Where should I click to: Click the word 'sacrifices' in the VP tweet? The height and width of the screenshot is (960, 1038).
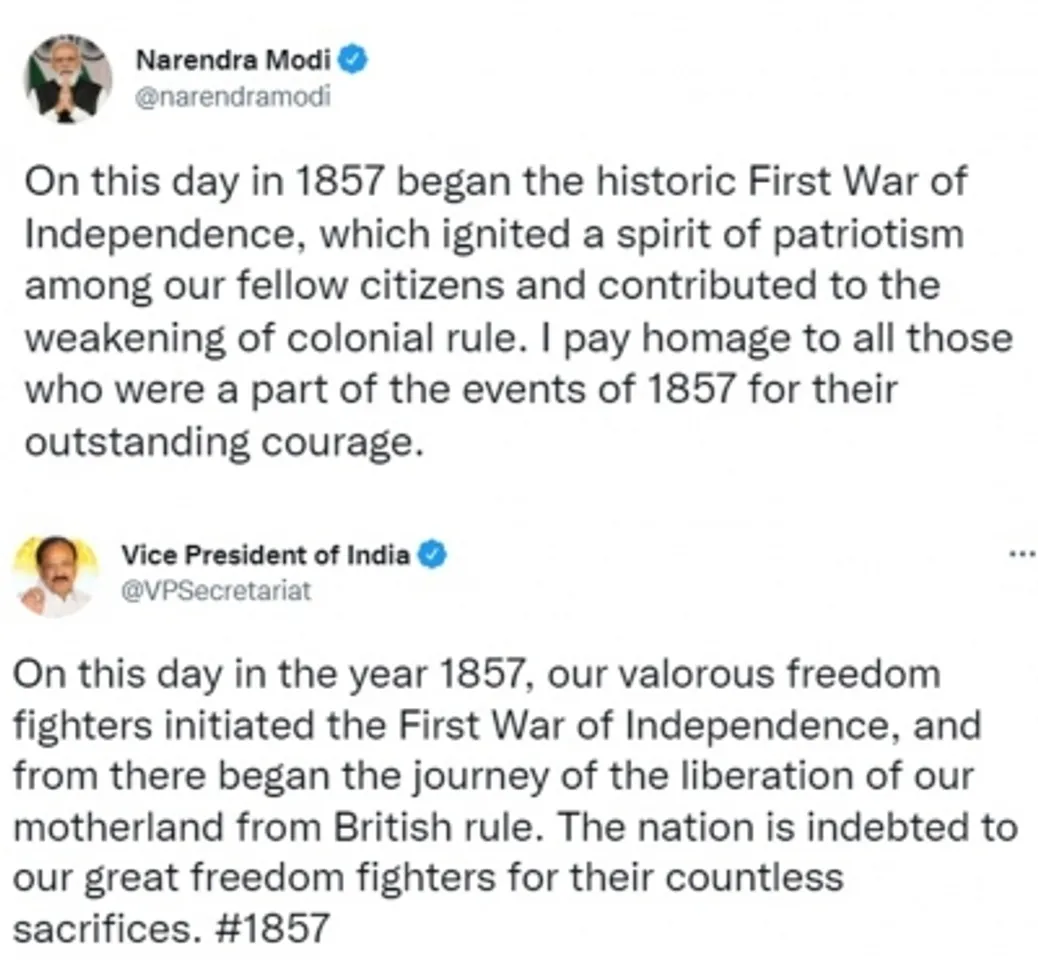pos(106,929)
